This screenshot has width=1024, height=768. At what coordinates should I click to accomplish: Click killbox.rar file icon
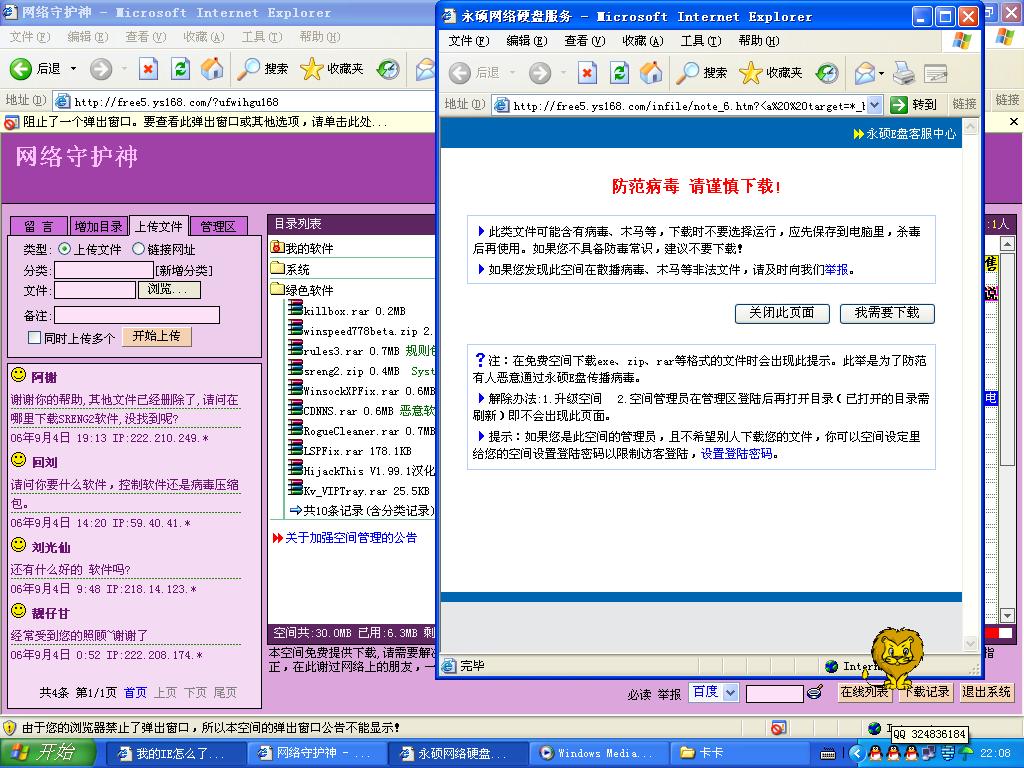[295, 308]
